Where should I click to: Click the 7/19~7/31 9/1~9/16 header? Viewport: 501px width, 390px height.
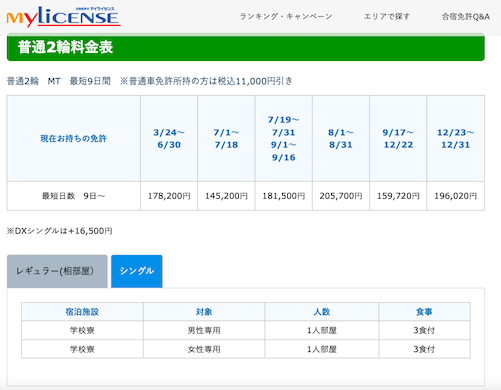point(284,138)
